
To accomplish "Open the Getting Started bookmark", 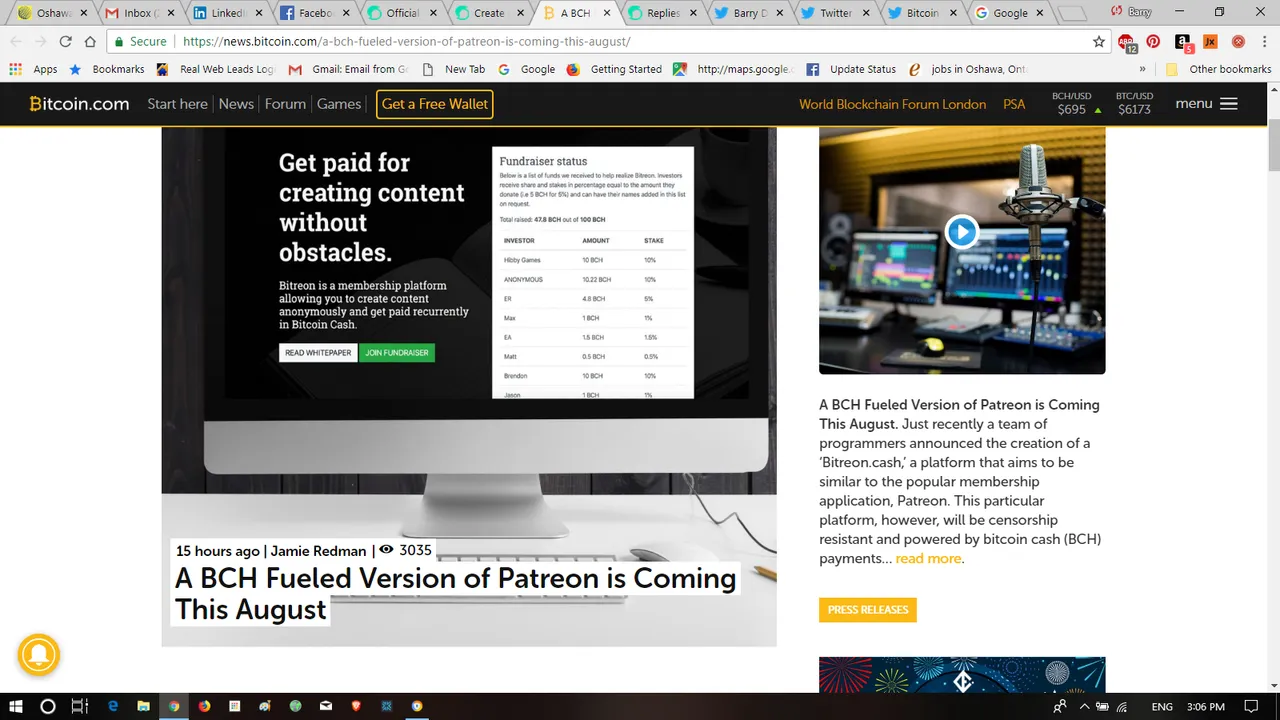I will tap(614, 69).
